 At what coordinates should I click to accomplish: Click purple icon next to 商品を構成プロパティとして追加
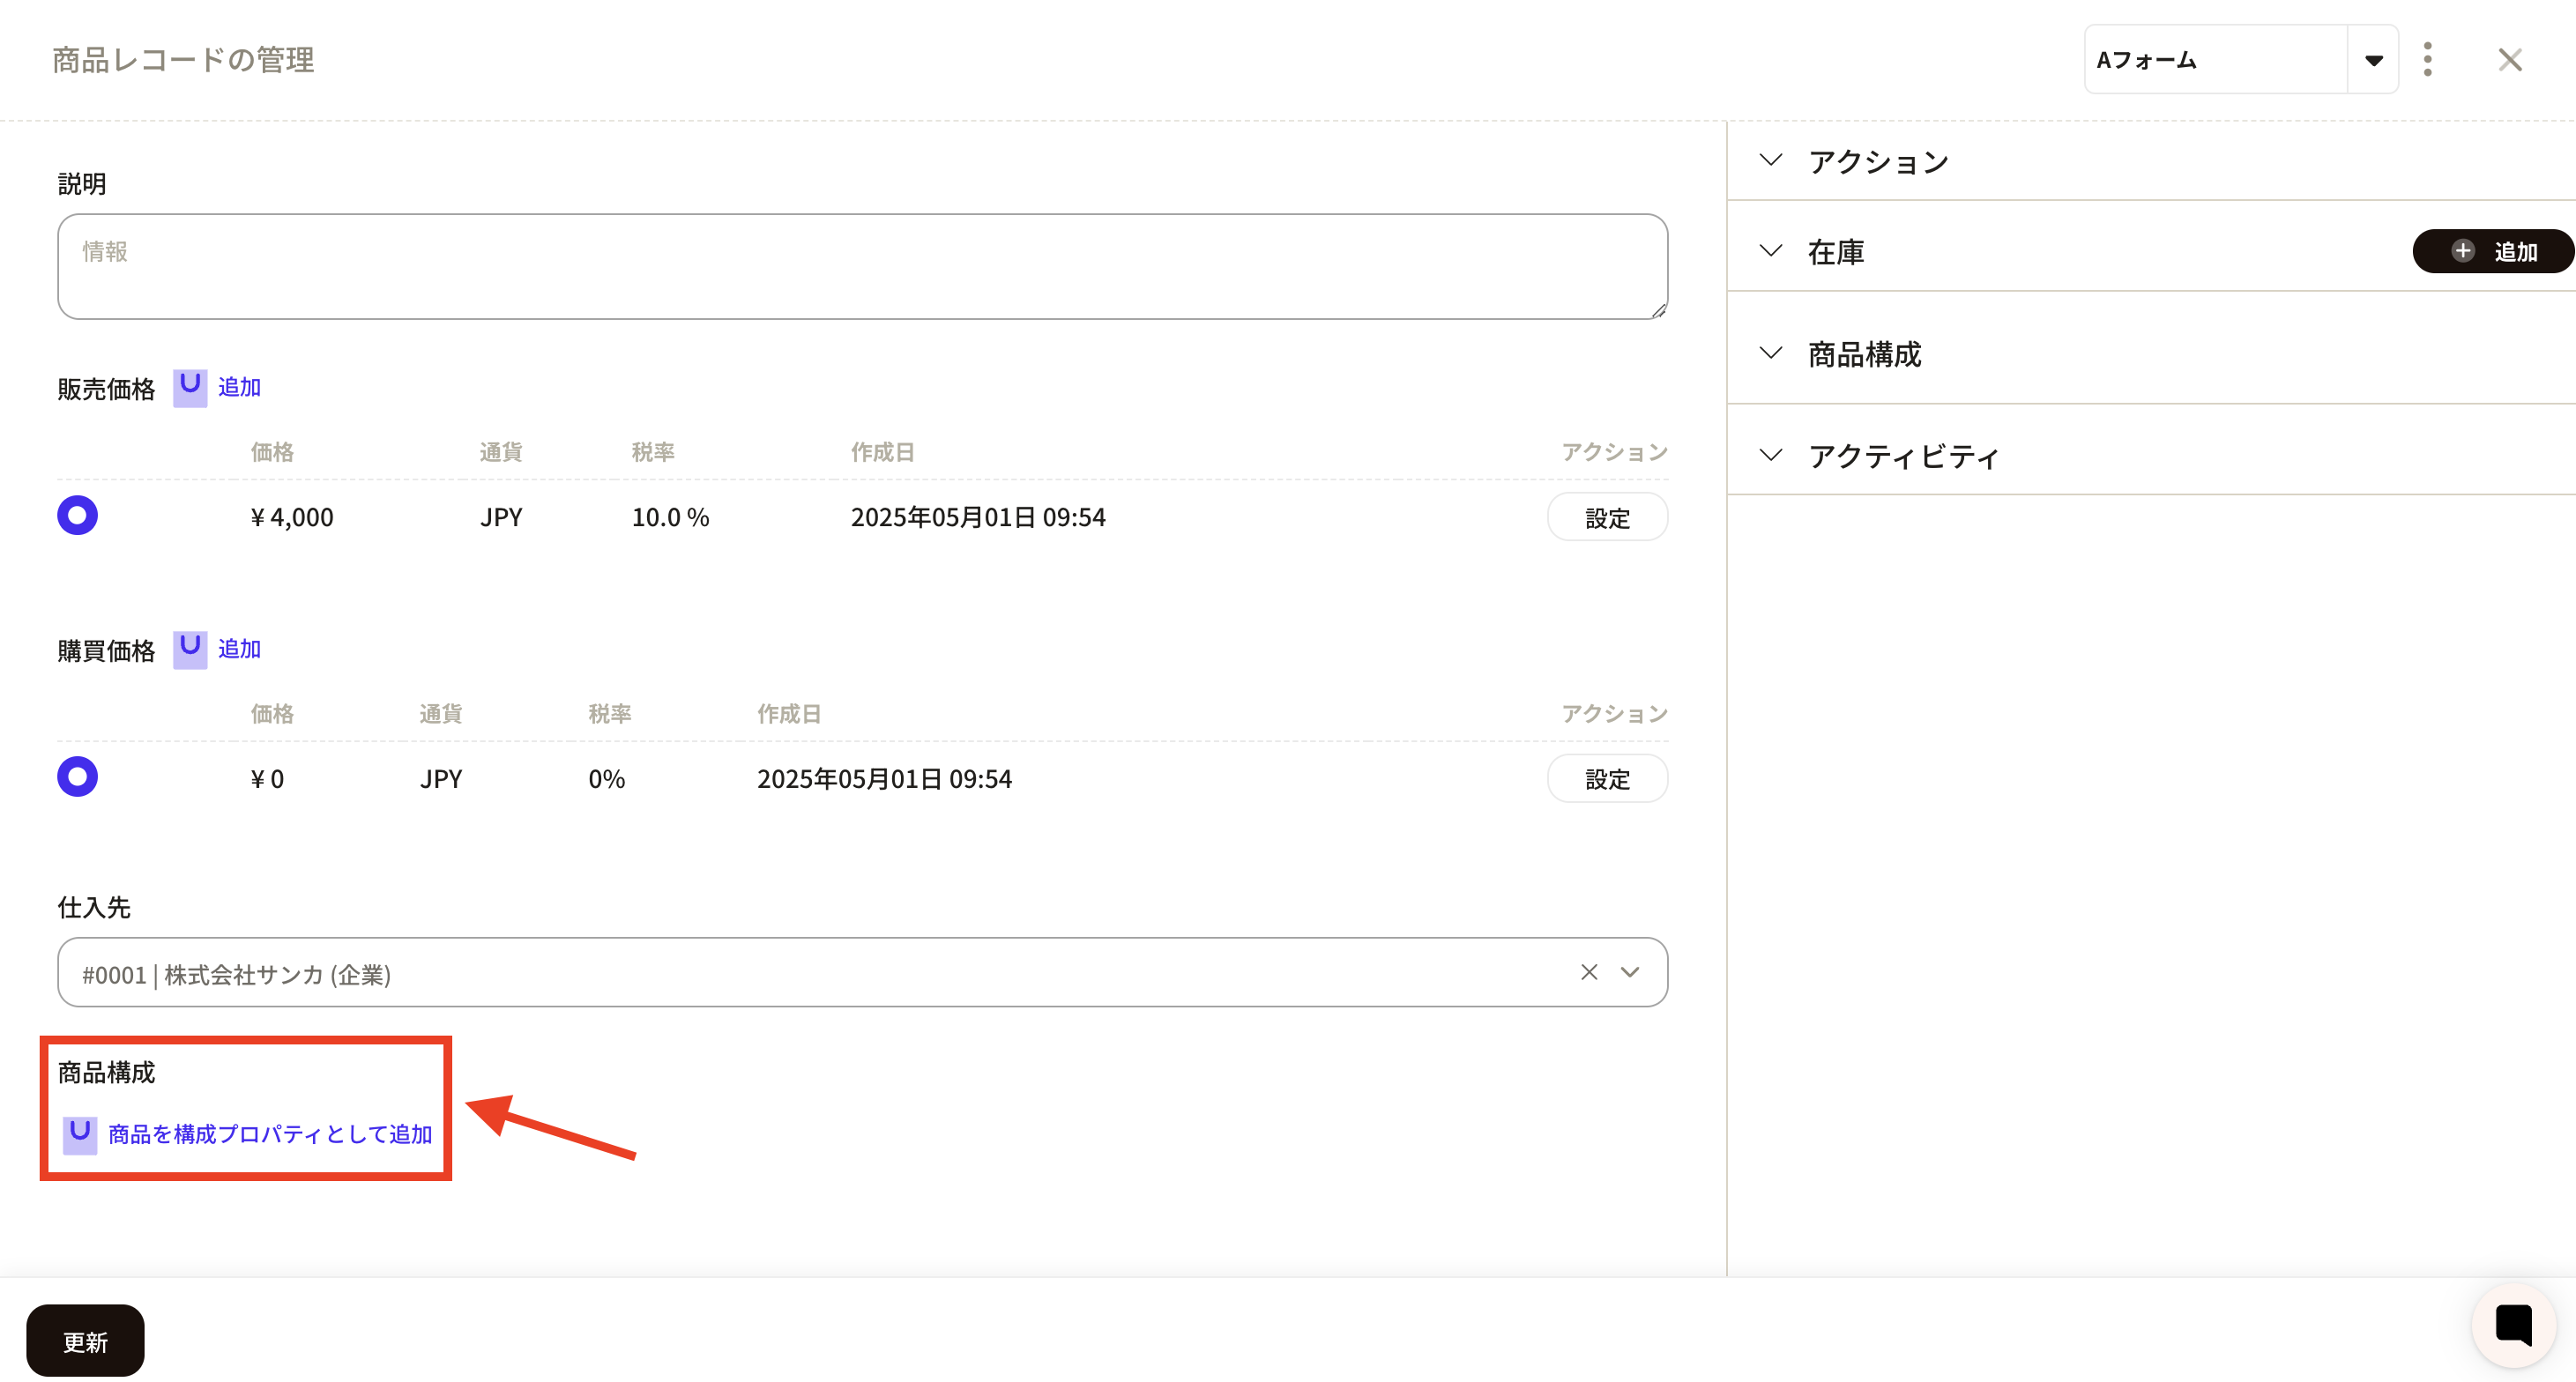coord(80,1134)
